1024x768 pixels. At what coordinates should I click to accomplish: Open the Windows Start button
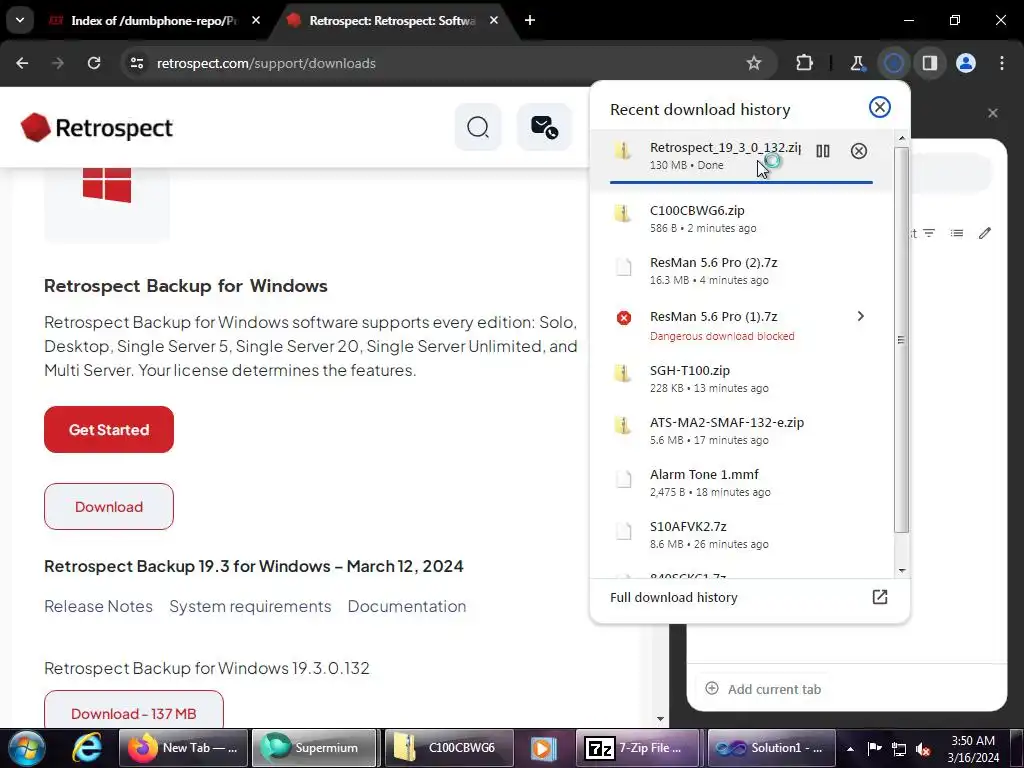click(26, 748)
